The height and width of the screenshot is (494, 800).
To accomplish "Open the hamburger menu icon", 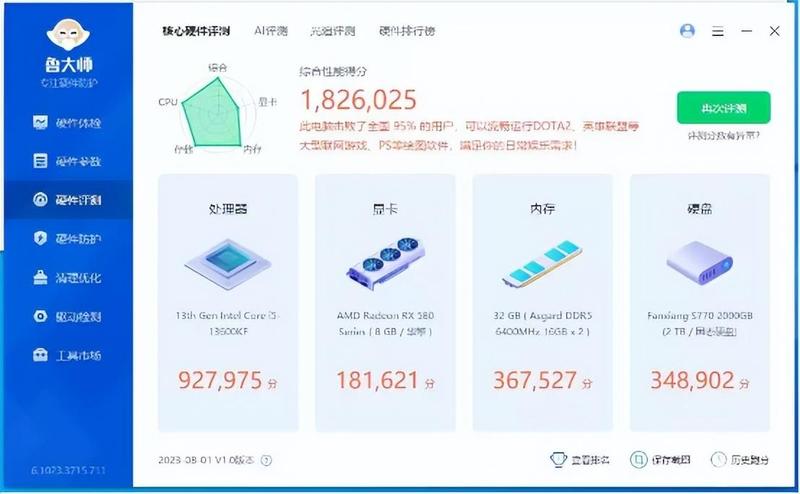I will pyautogui.click(x=718, y=32).
